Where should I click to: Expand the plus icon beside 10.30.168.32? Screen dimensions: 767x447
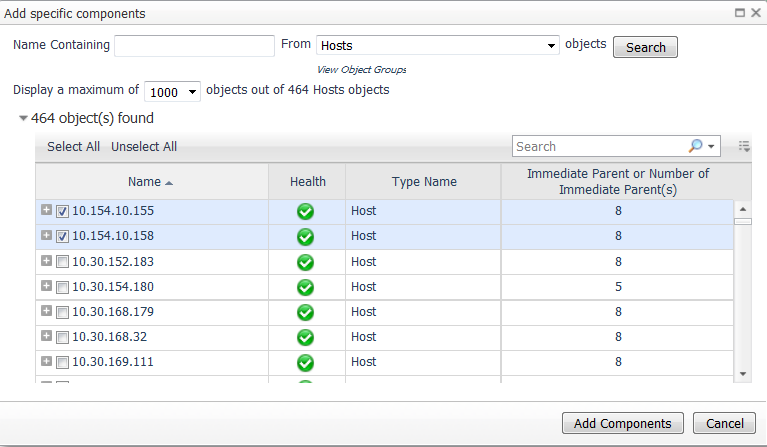pyautogui.click(x=46, y=335)
